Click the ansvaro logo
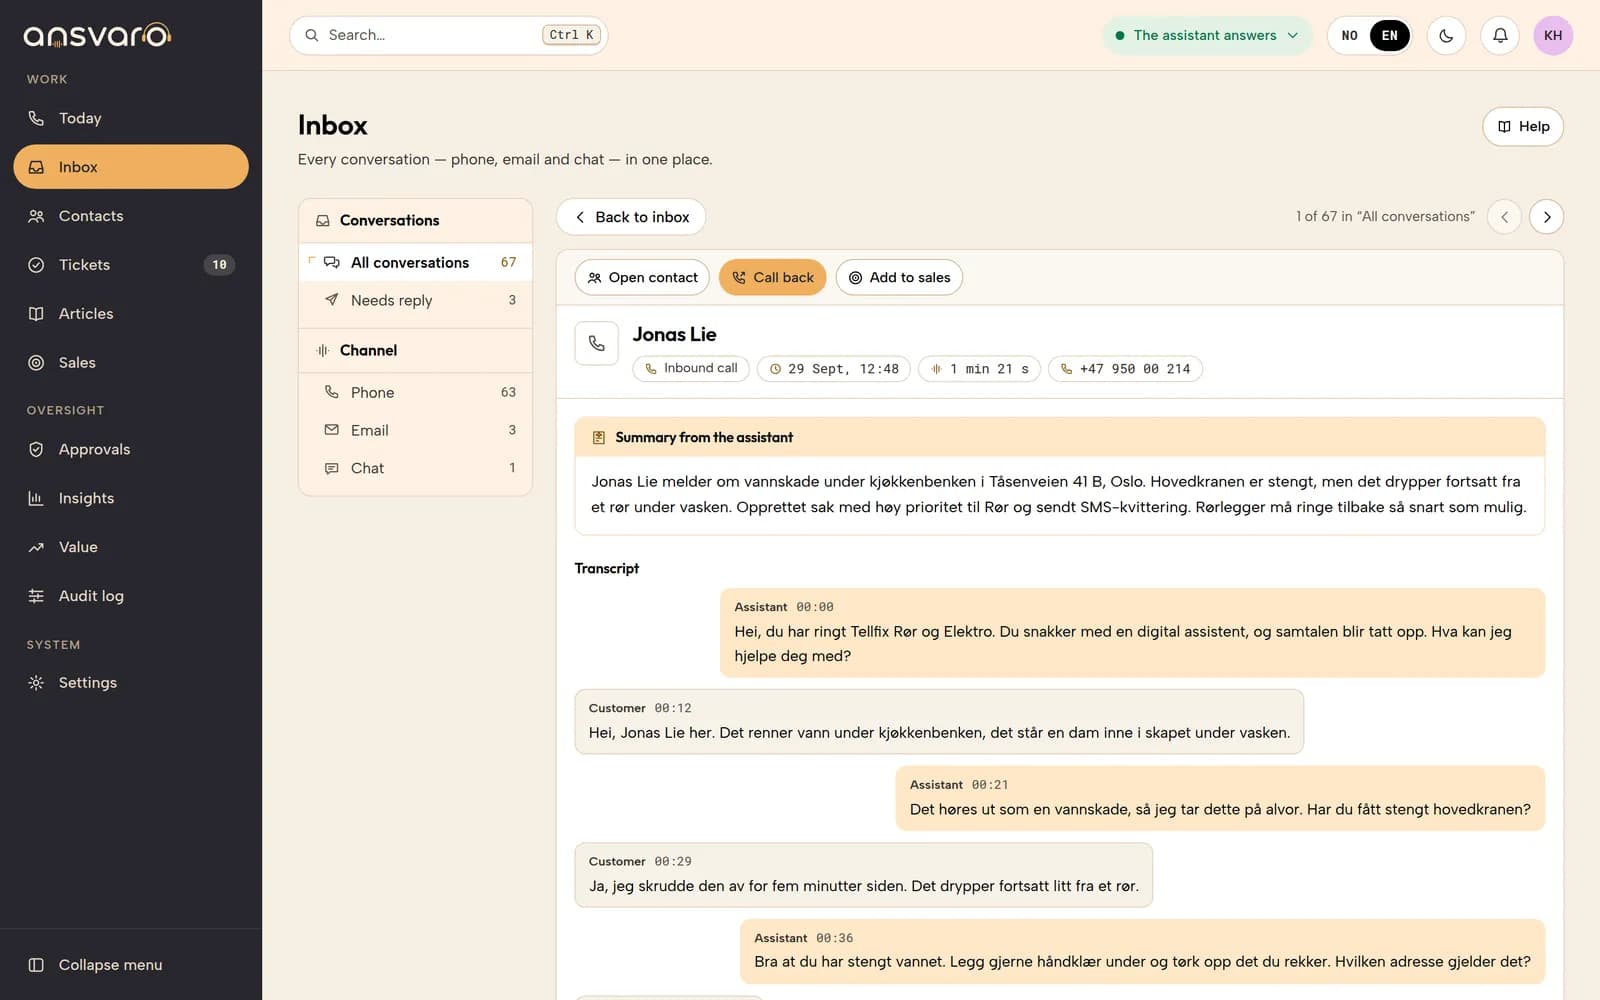The width and height of the screenshot is (1600, 1000). [97, 36]
